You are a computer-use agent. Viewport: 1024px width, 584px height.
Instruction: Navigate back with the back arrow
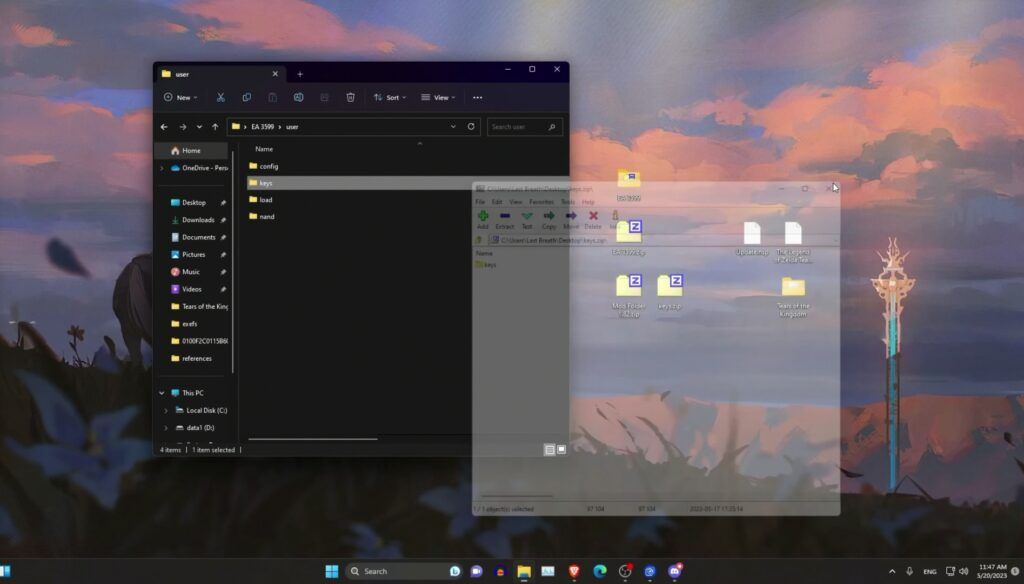point(164,127)
